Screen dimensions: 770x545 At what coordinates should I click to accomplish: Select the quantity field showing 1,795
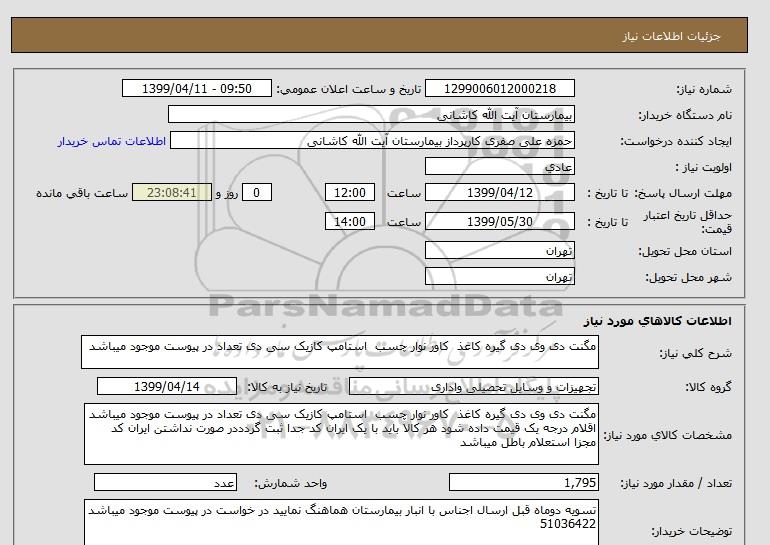click(523, 483)
